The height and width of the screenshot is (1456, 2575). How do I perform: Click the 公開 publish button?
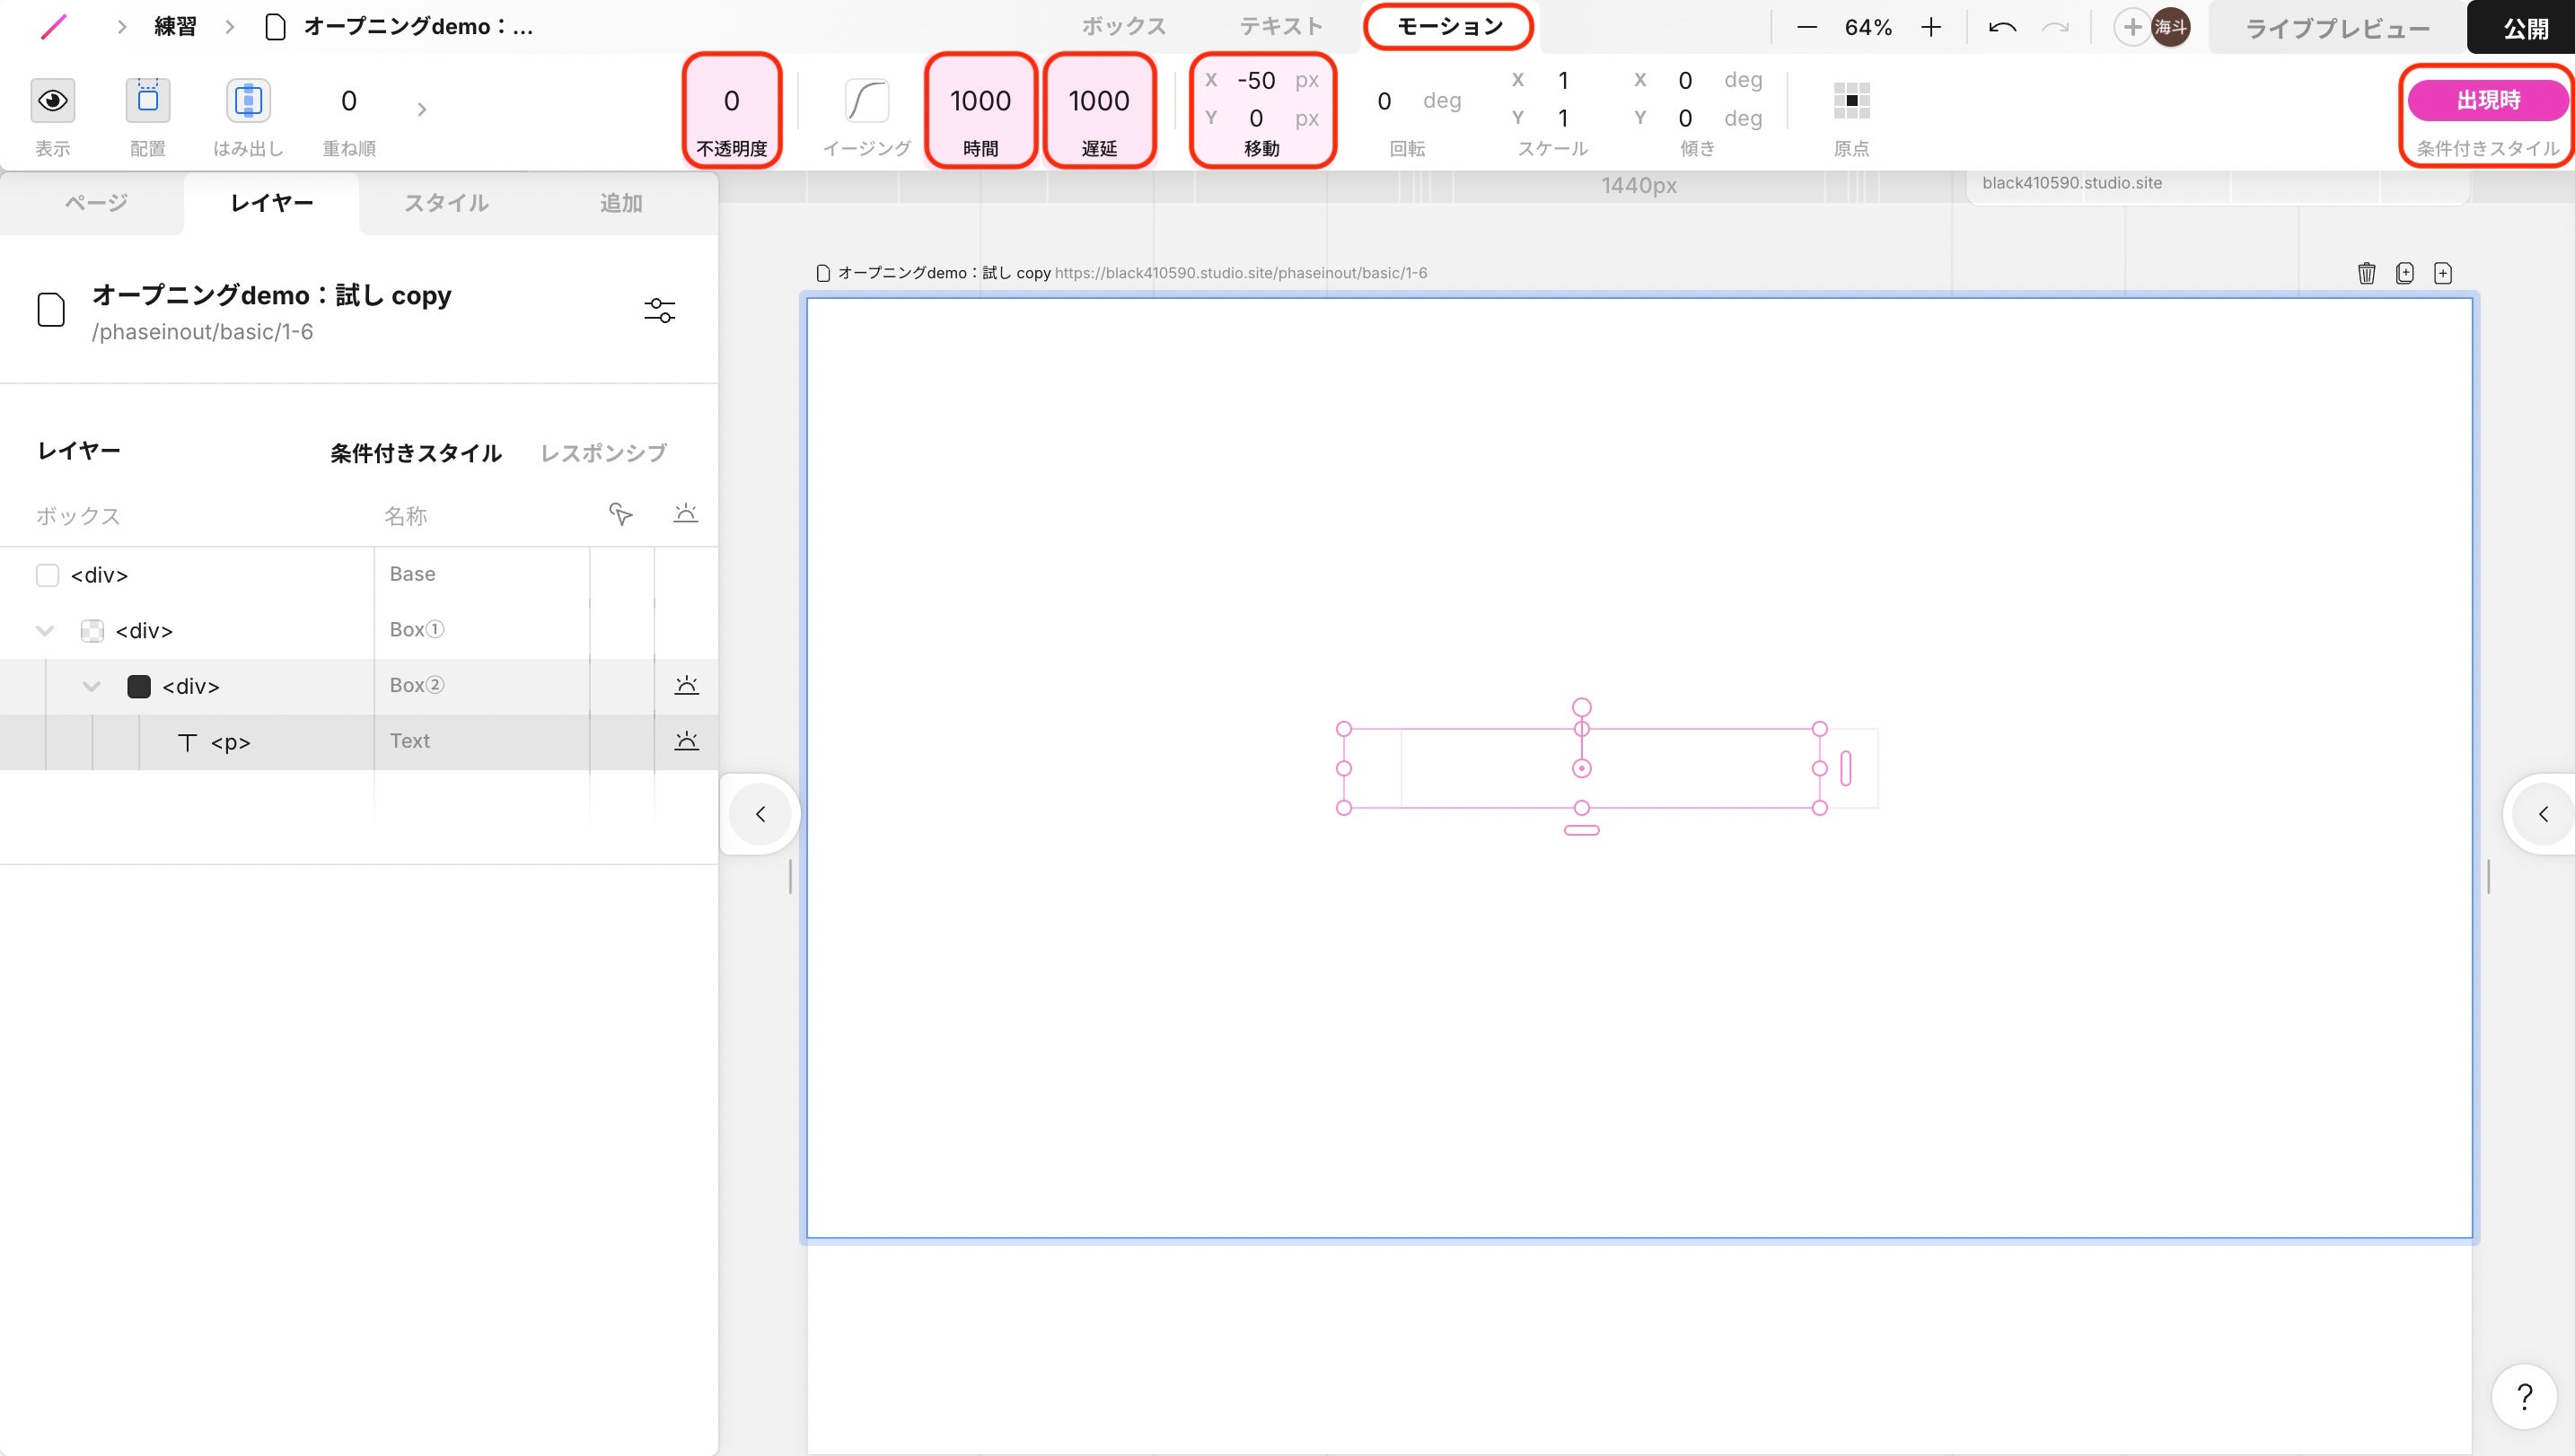(x=2525, y=28)
